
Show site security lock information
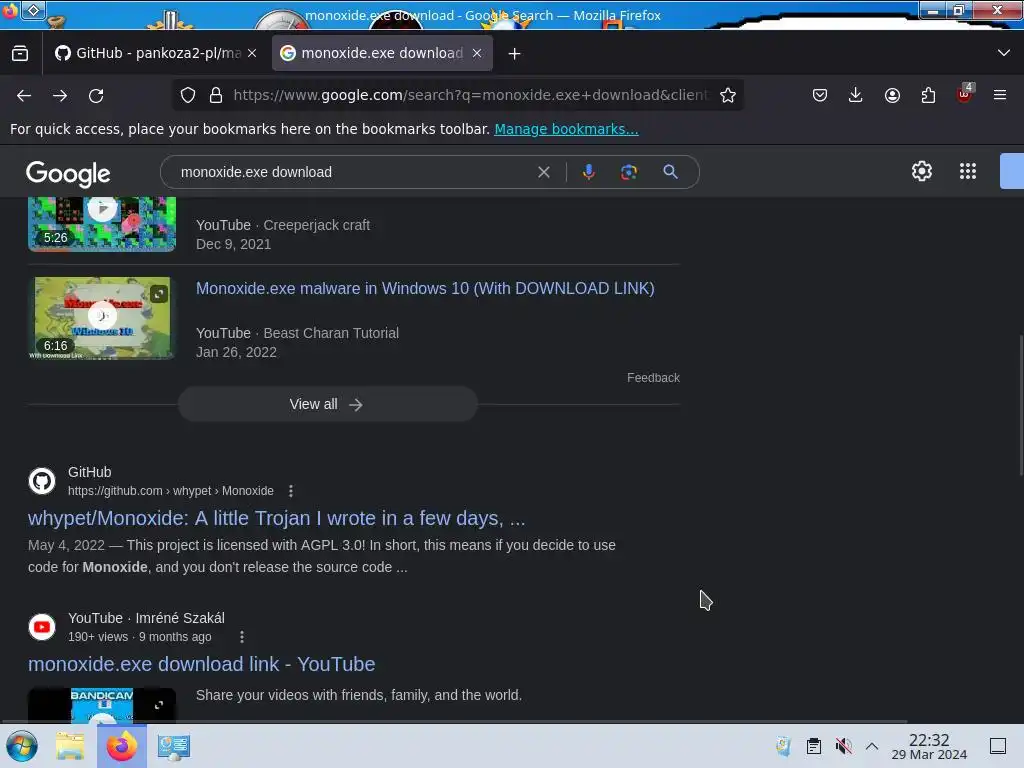[216, 95]
